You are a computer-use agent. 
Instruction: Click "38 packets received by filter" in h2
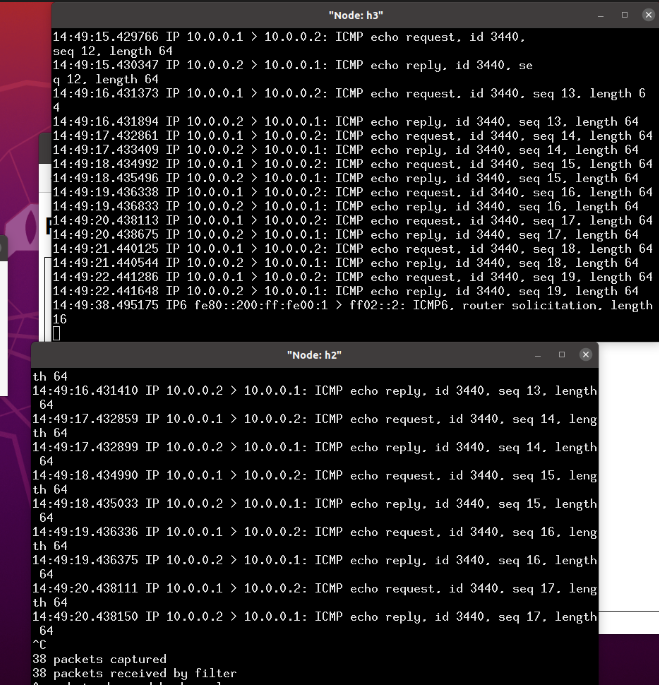(134, 673)
